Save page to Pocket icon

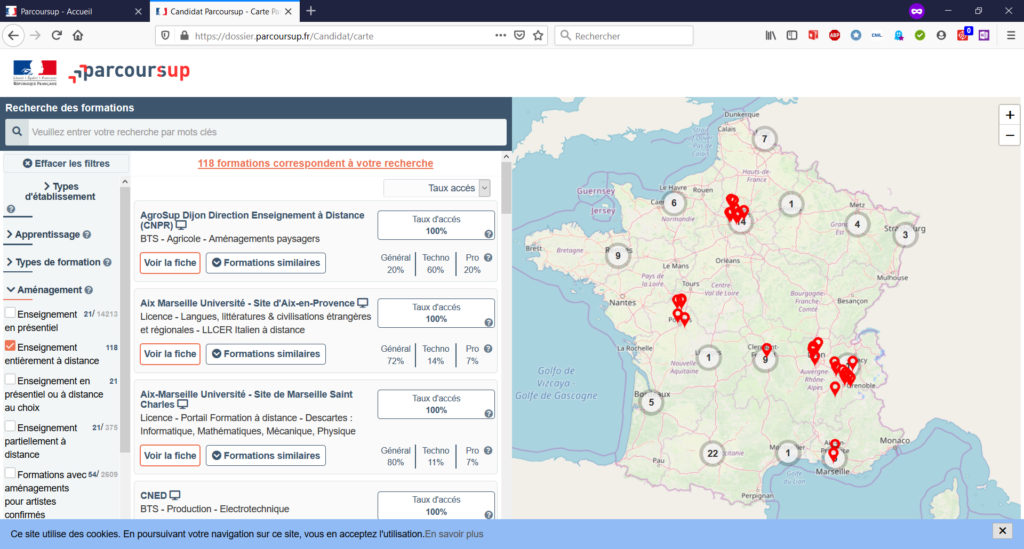pos(519,35)
